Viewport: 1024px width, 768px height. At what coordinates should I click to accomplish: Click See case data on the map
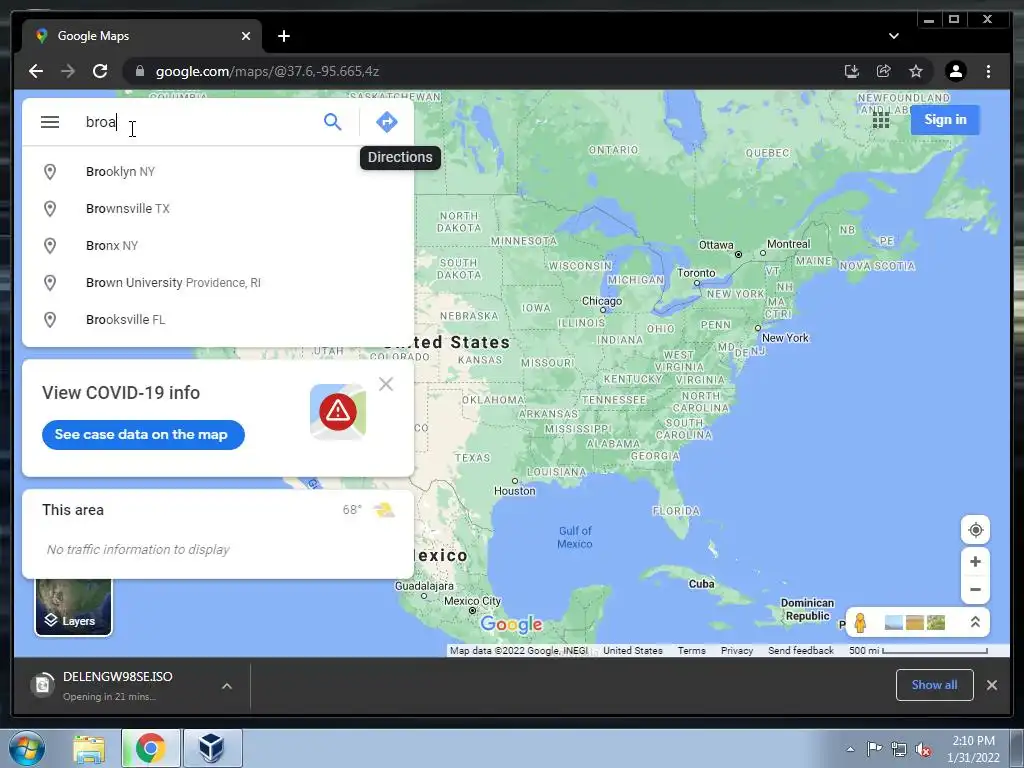[143, 435]
